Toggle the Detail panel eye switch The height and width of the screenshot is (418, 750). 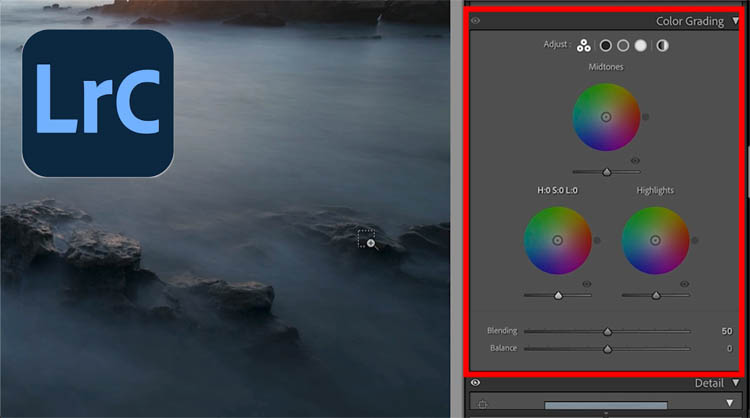475,383
